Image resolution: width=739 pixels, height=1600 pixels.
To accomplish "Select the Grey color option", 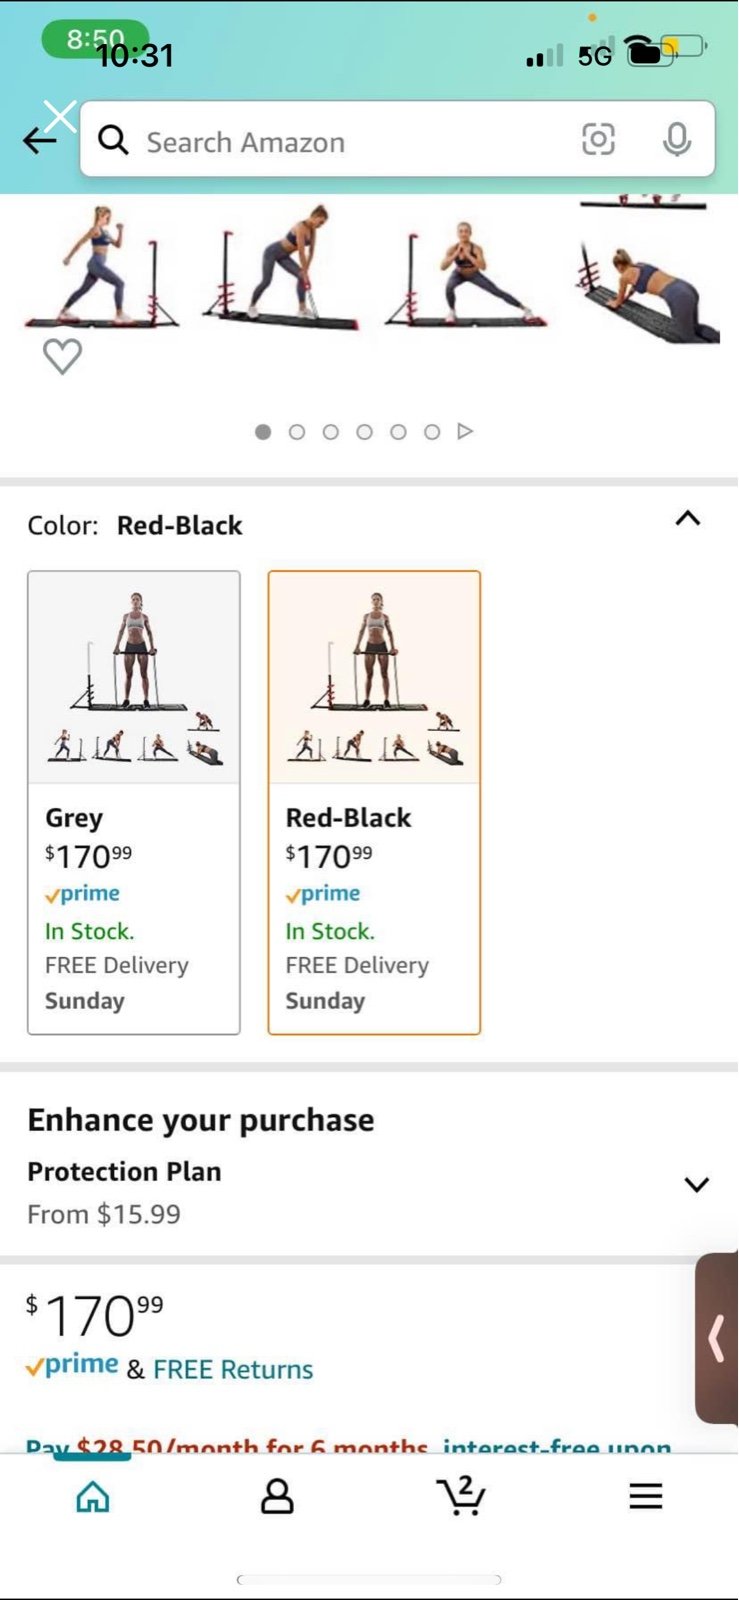I will coord(134,802).
